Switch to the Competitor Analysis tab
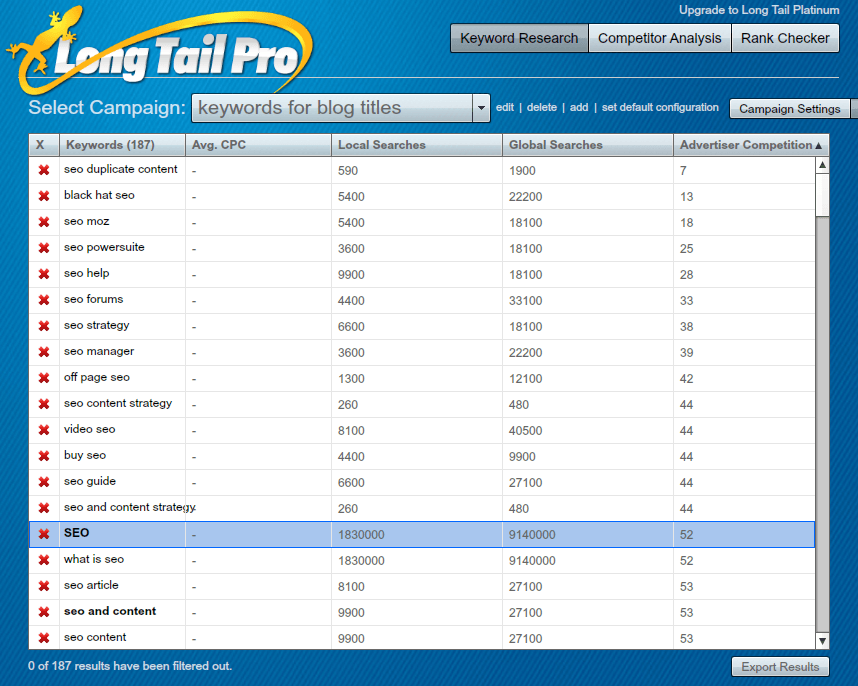This screenshot has width=858, height=686. [x=659, y=38]
